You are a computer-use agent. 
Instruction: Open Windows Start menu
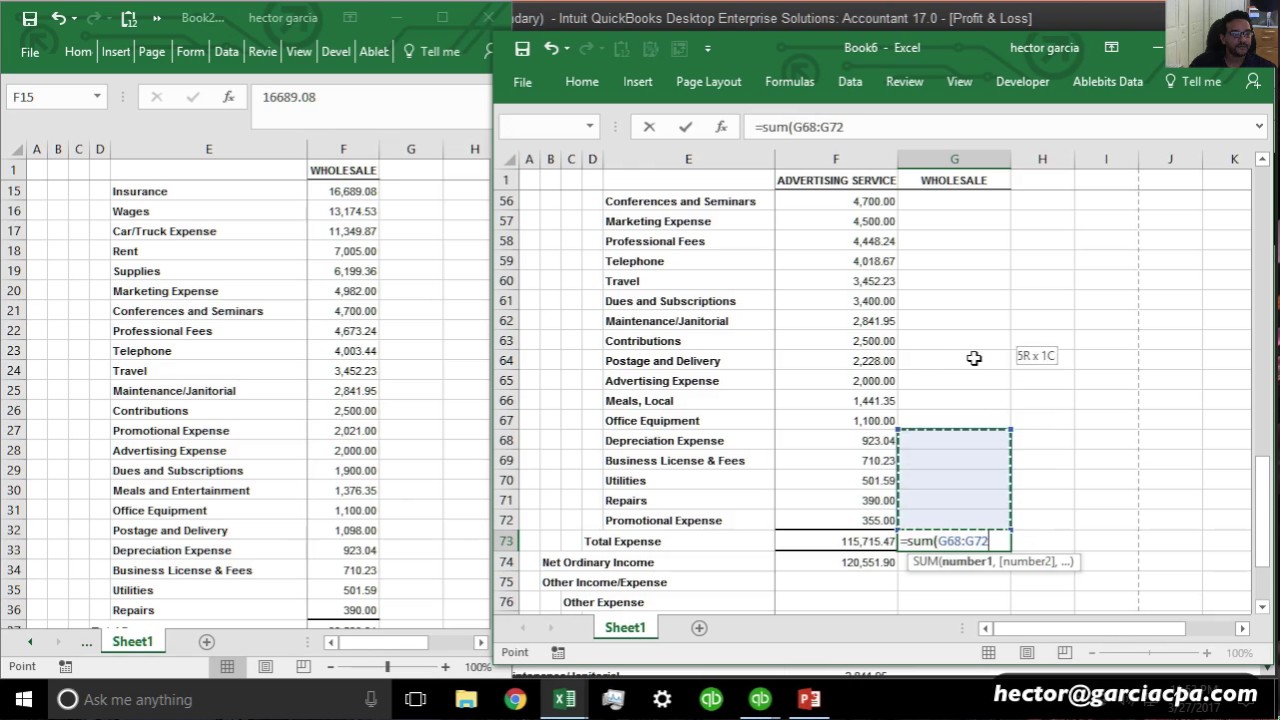tap(24, 699)
